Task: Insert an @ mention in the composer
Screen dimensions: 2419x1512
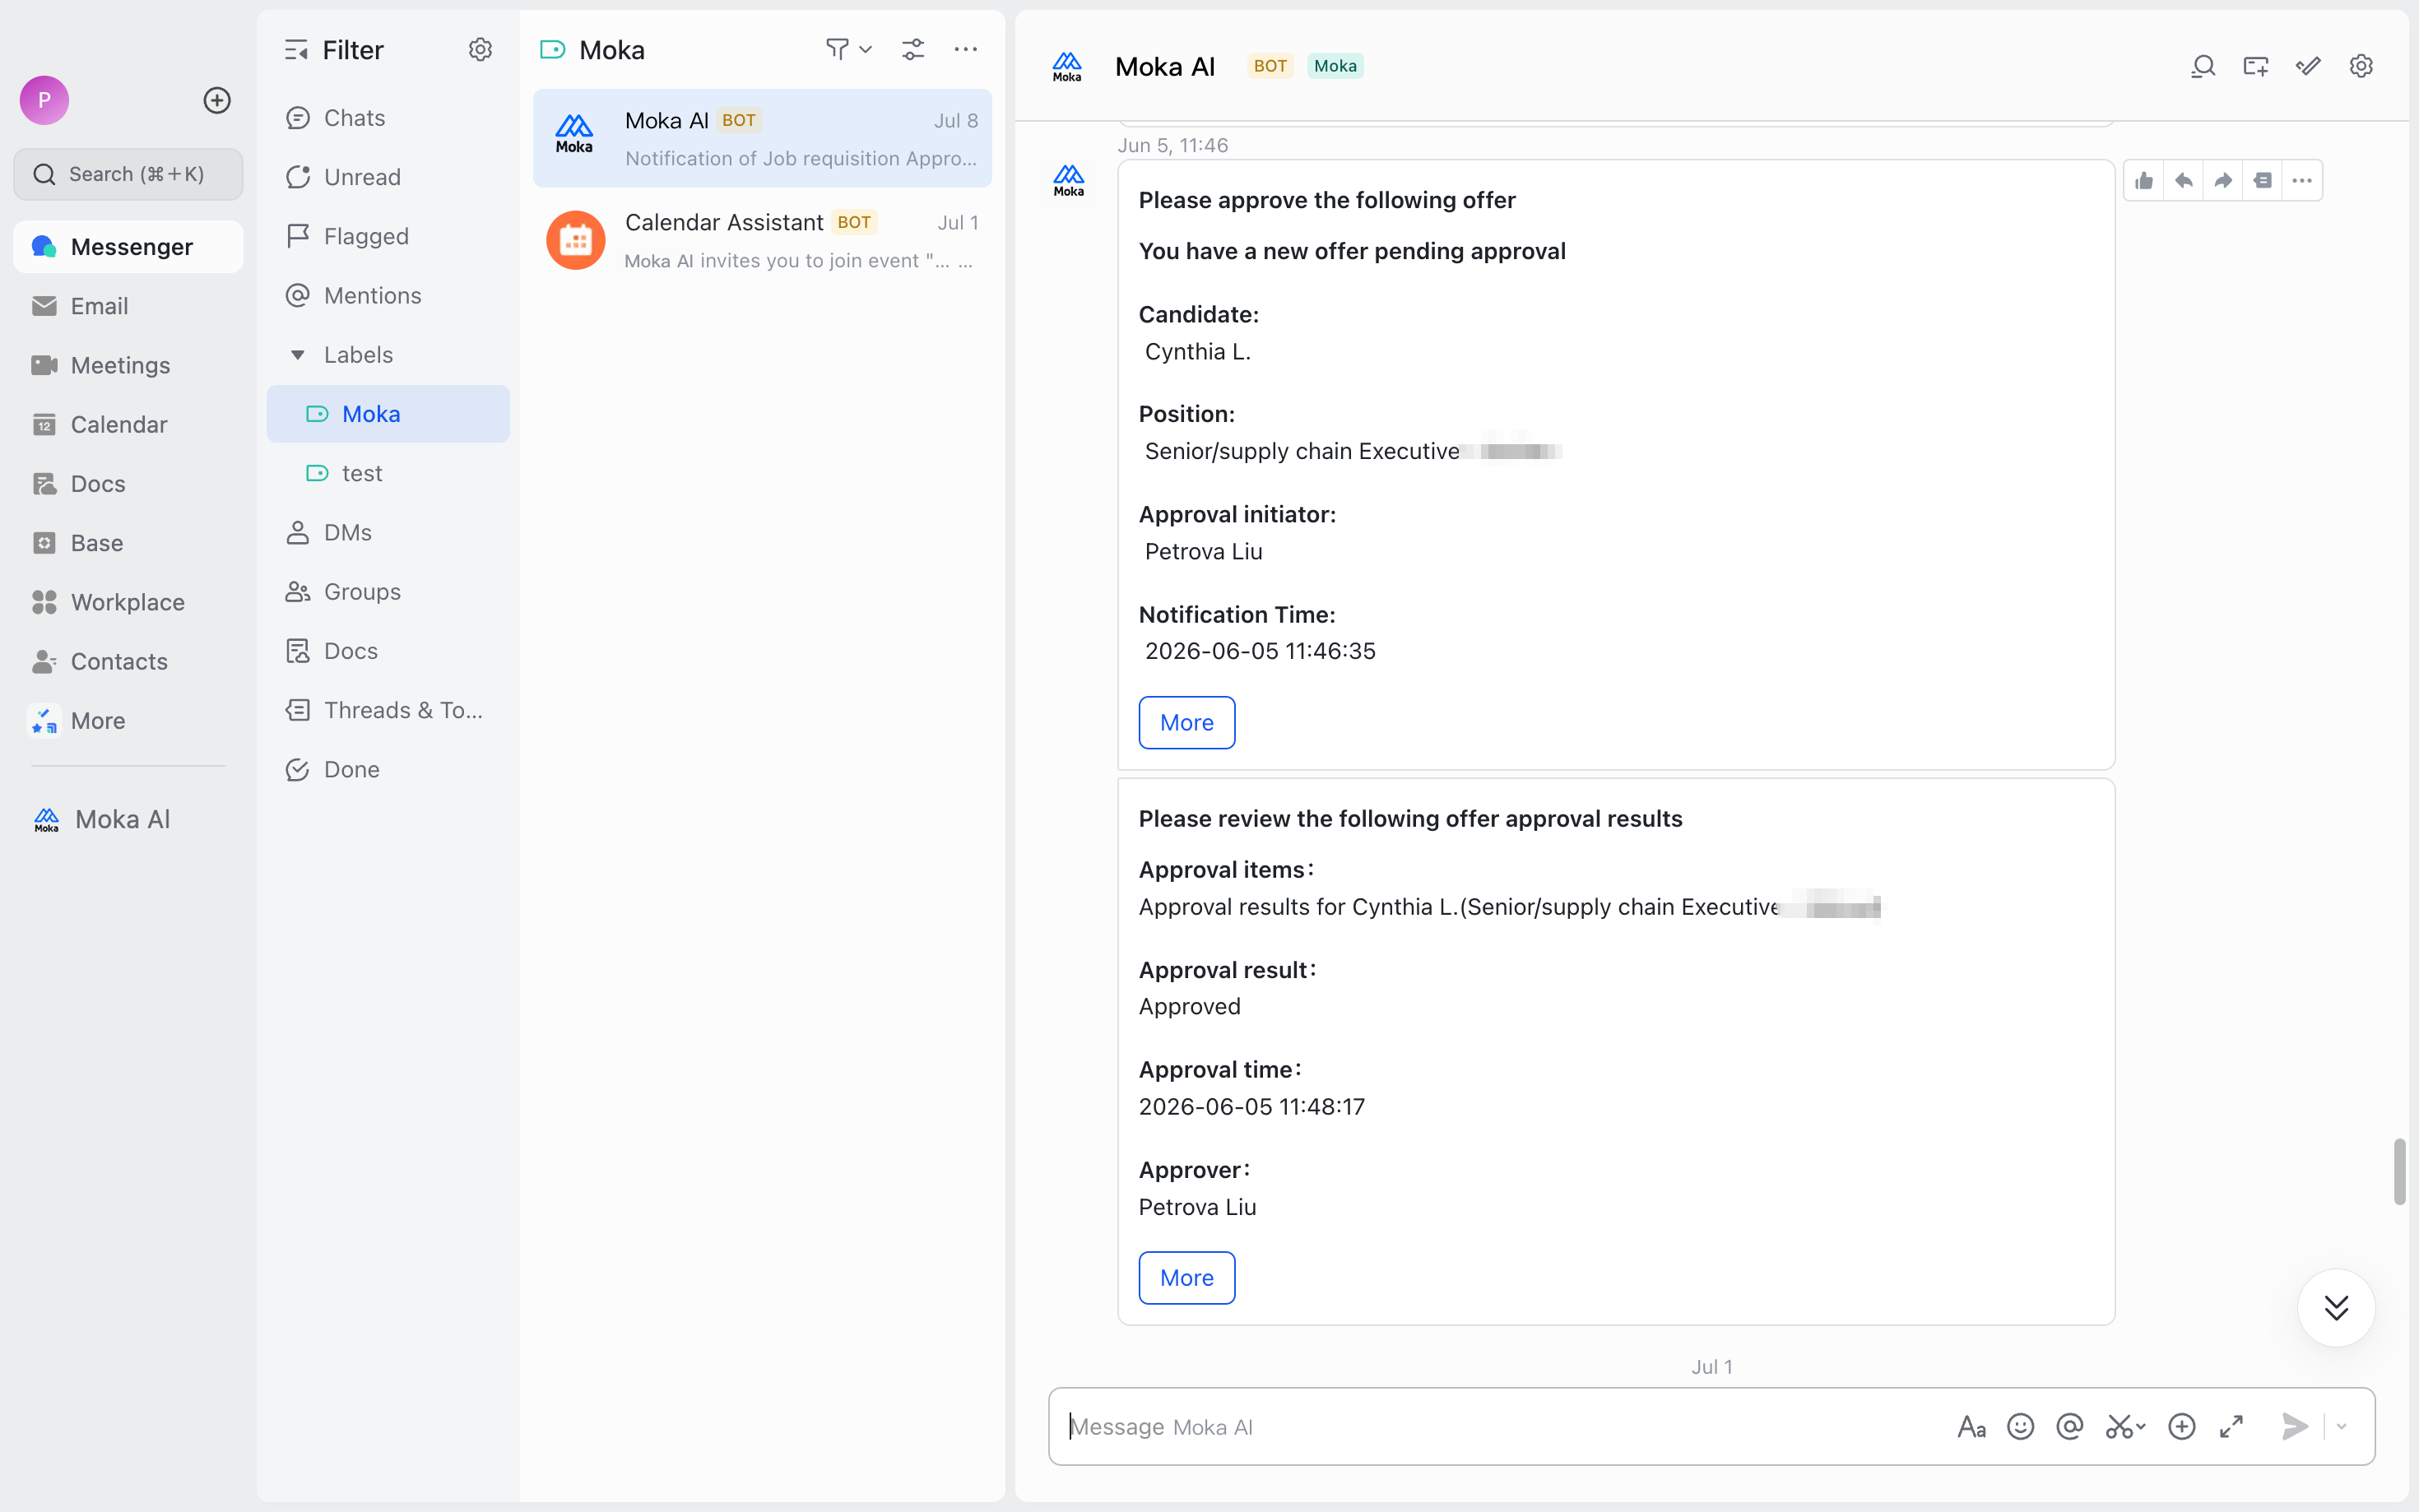Action: pos(2070,1427)
